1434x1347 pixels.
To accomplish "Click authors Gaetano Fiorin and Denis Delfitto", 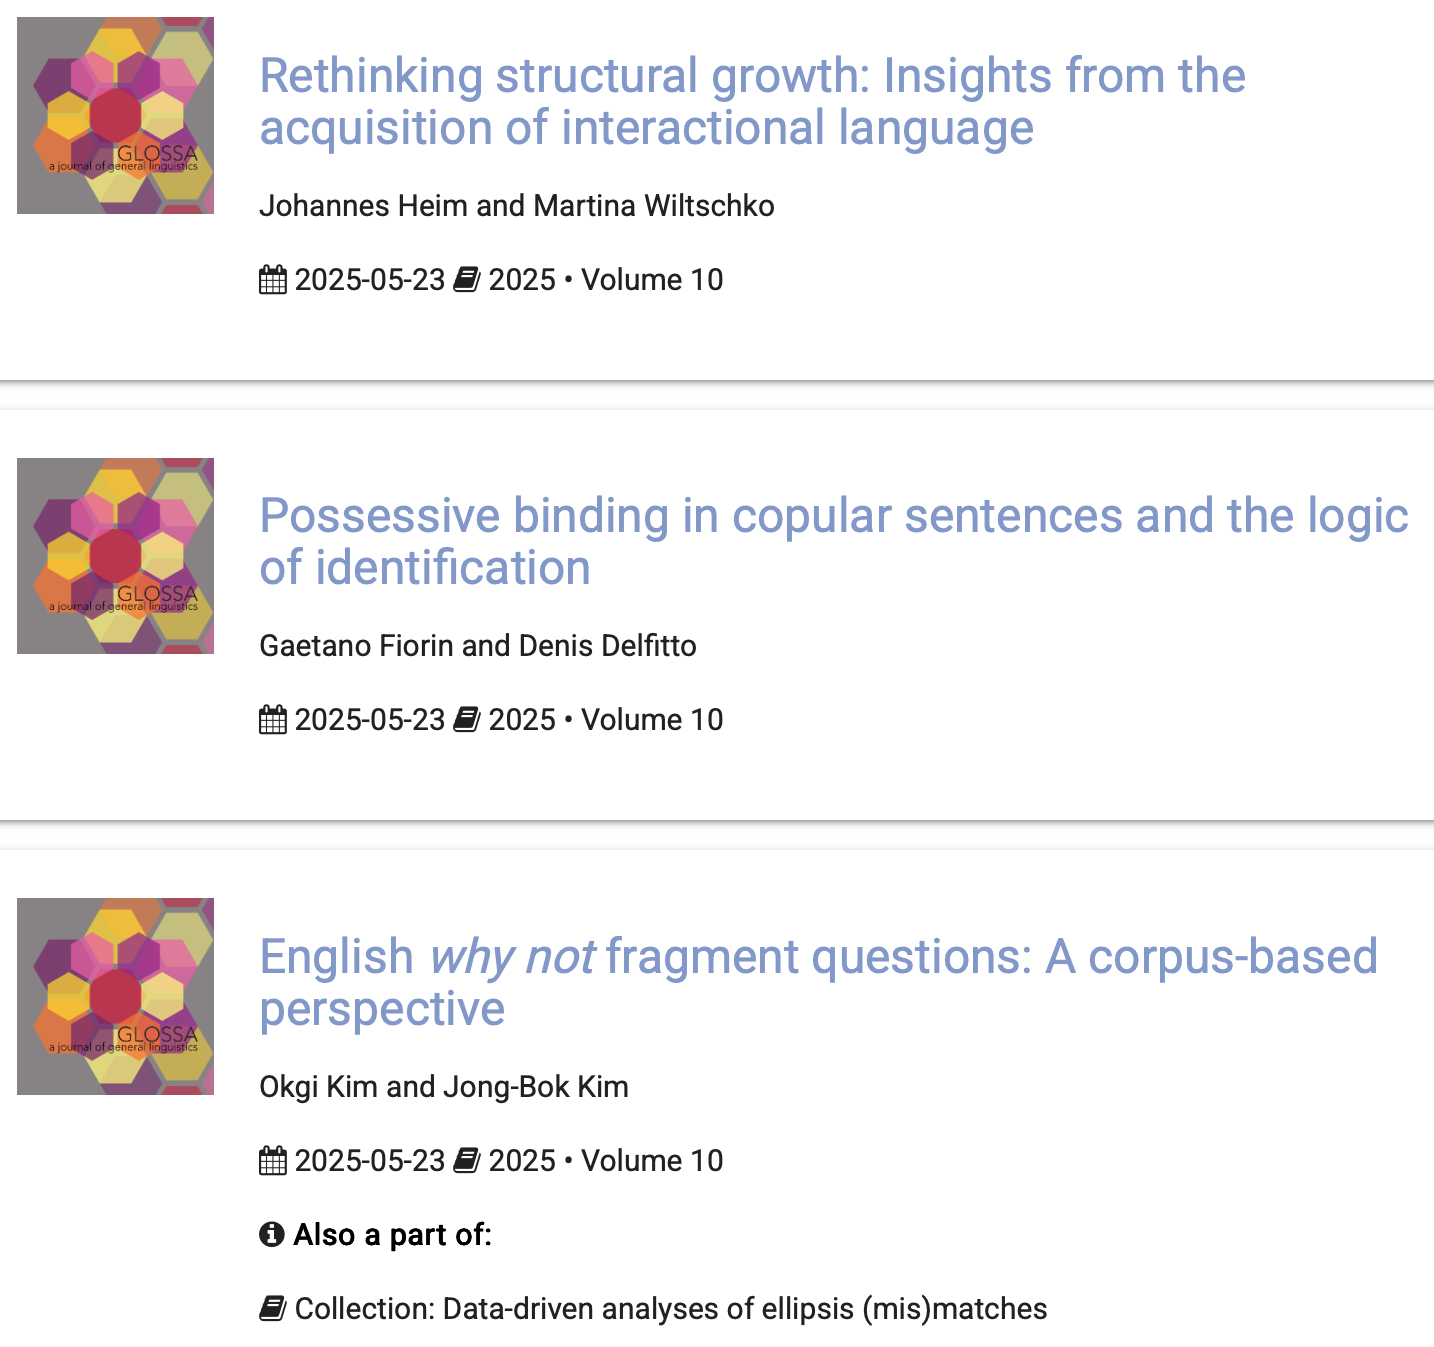I will point(477,646).
